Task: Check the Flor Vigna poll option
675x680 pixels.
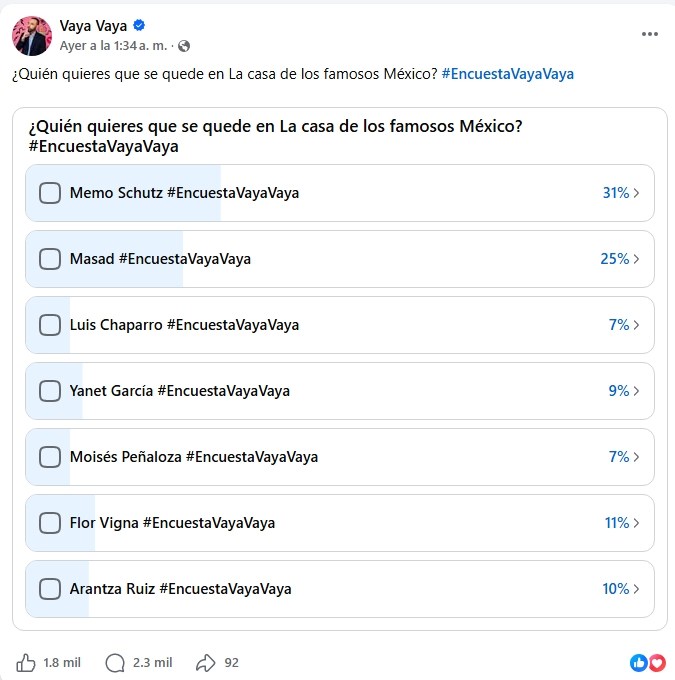Action: click(50, 523)
